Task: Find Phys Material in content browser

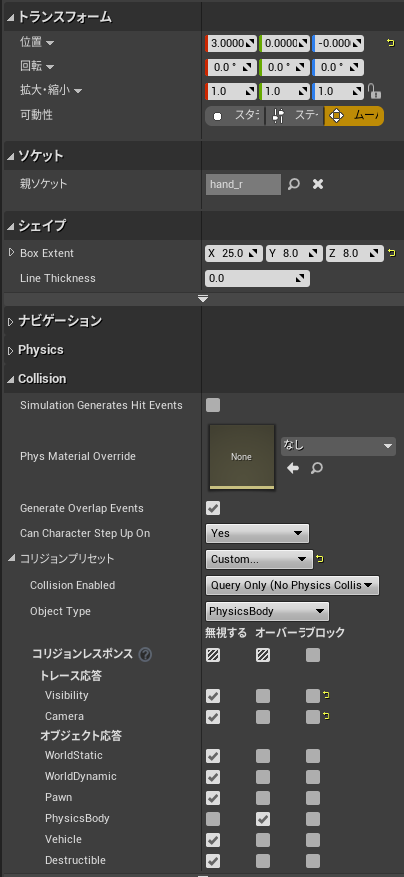Action: (317, 468)
